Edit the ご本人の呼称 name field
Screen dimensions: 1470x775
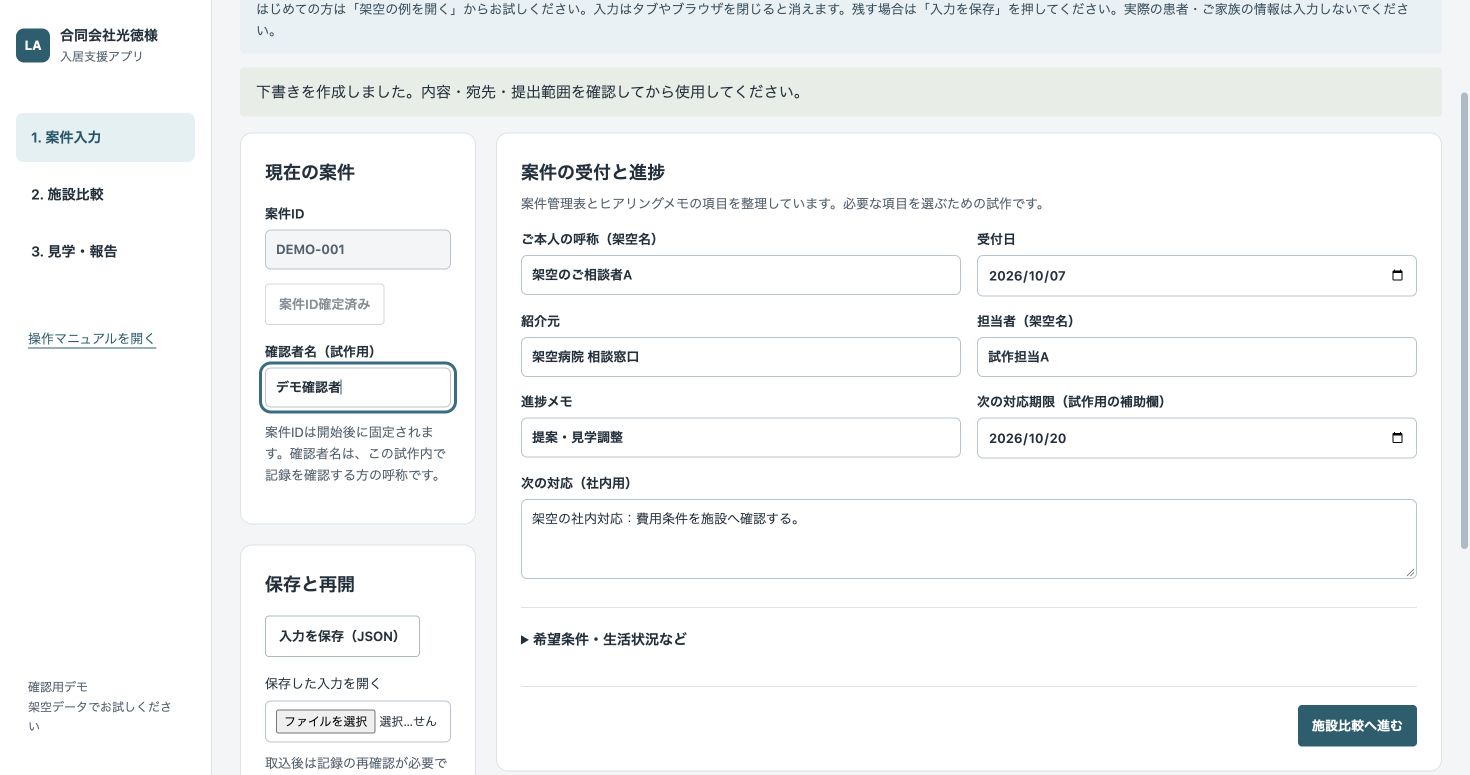pos(741,275)
